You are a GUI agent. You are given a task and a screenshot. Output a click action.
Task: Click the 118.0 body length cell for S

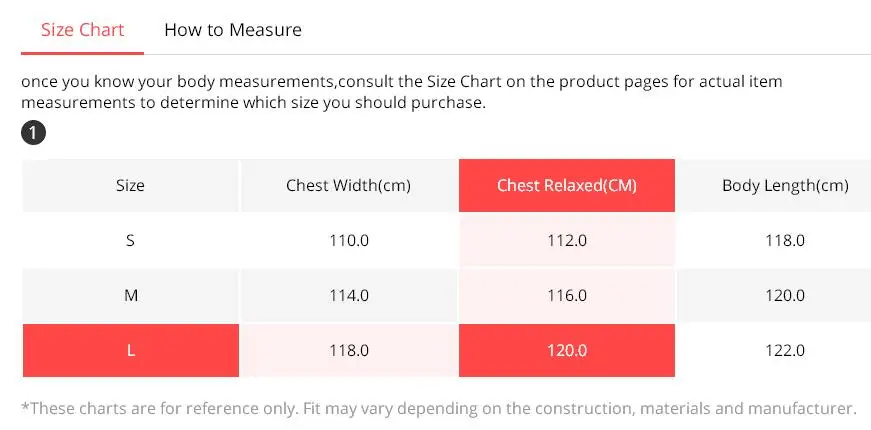pos(785,240)
